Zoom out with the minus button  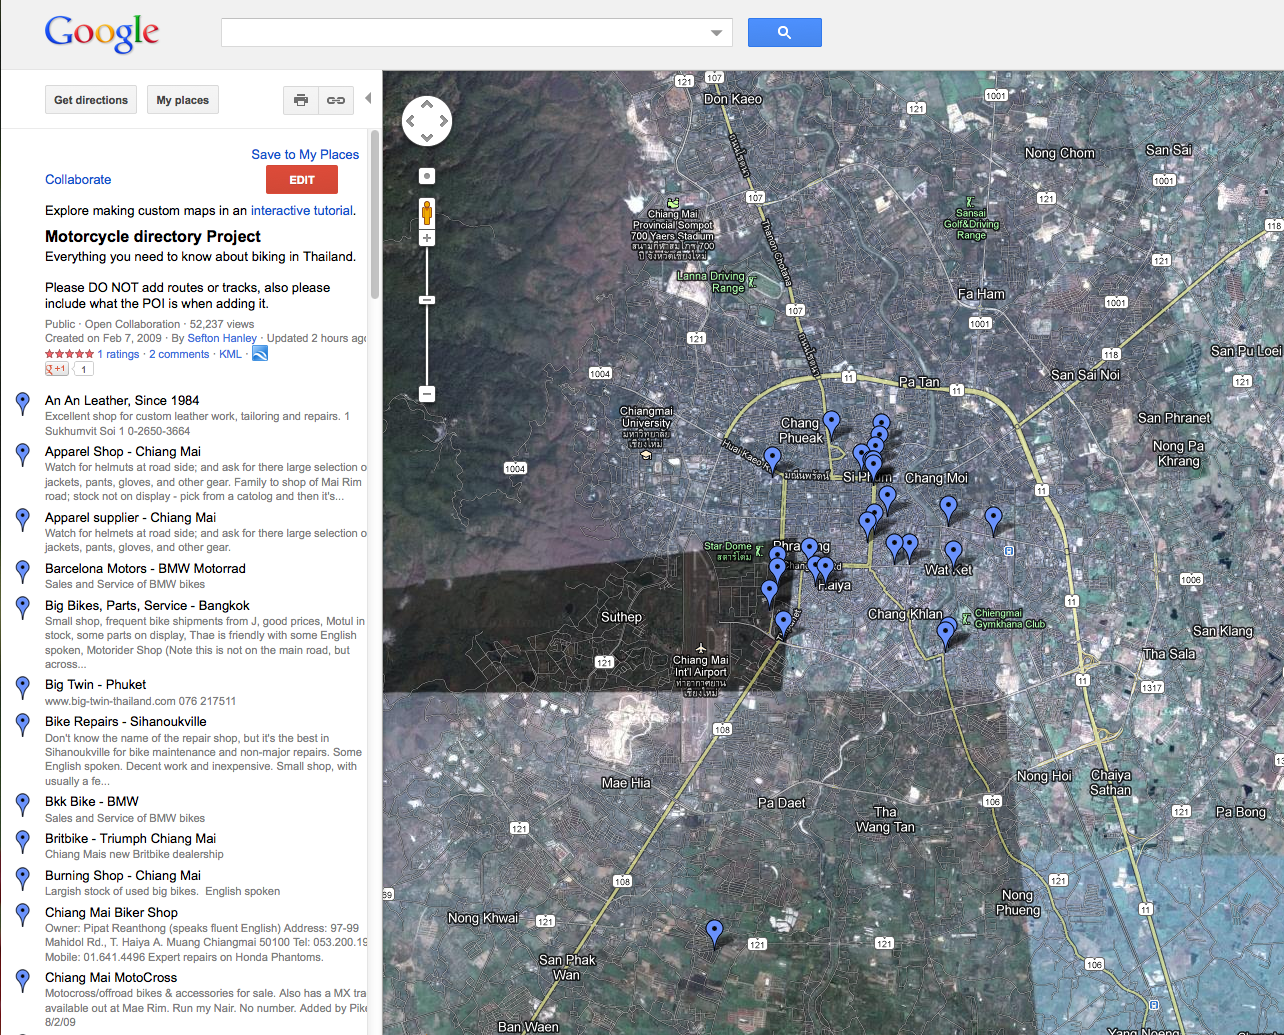pyautogui.click(x=427, y=394)
